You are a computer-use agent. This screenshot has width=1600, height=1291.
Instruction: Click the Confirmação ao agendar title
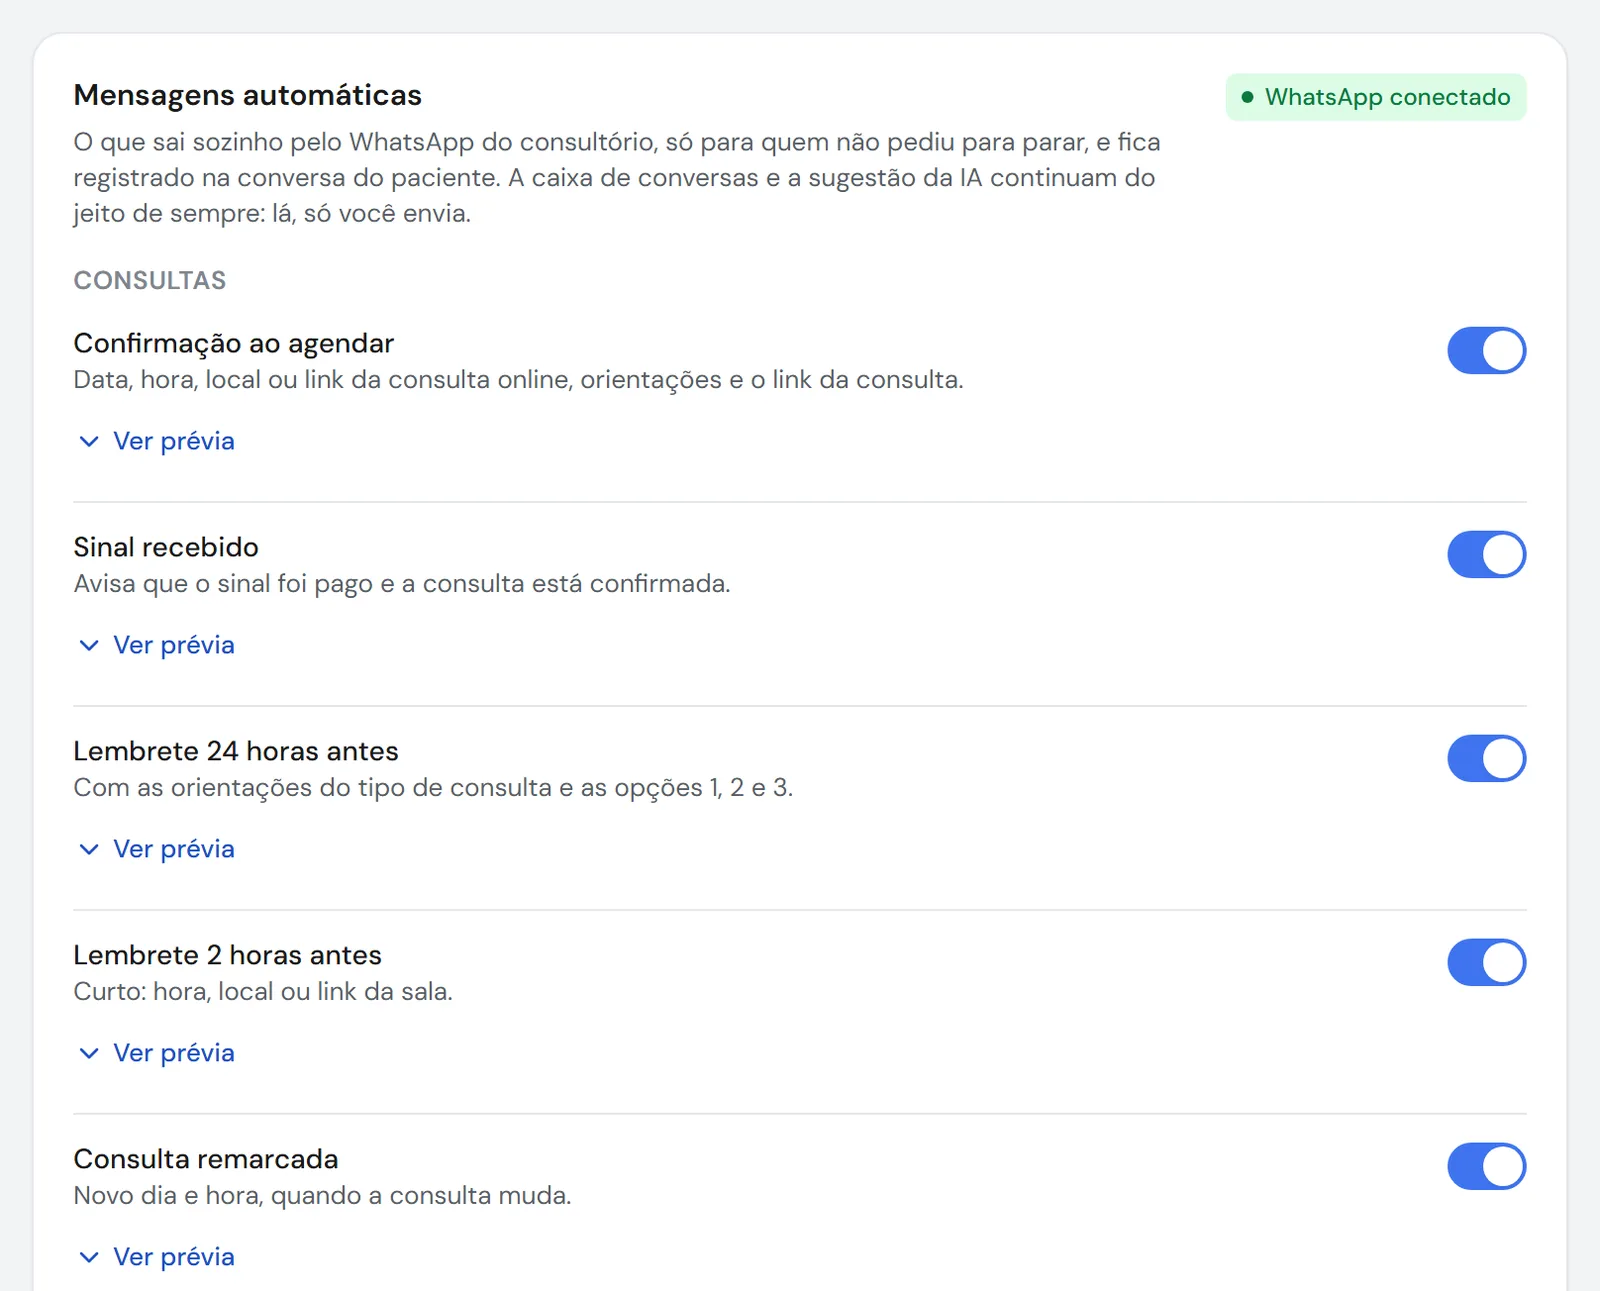[234, 343]
